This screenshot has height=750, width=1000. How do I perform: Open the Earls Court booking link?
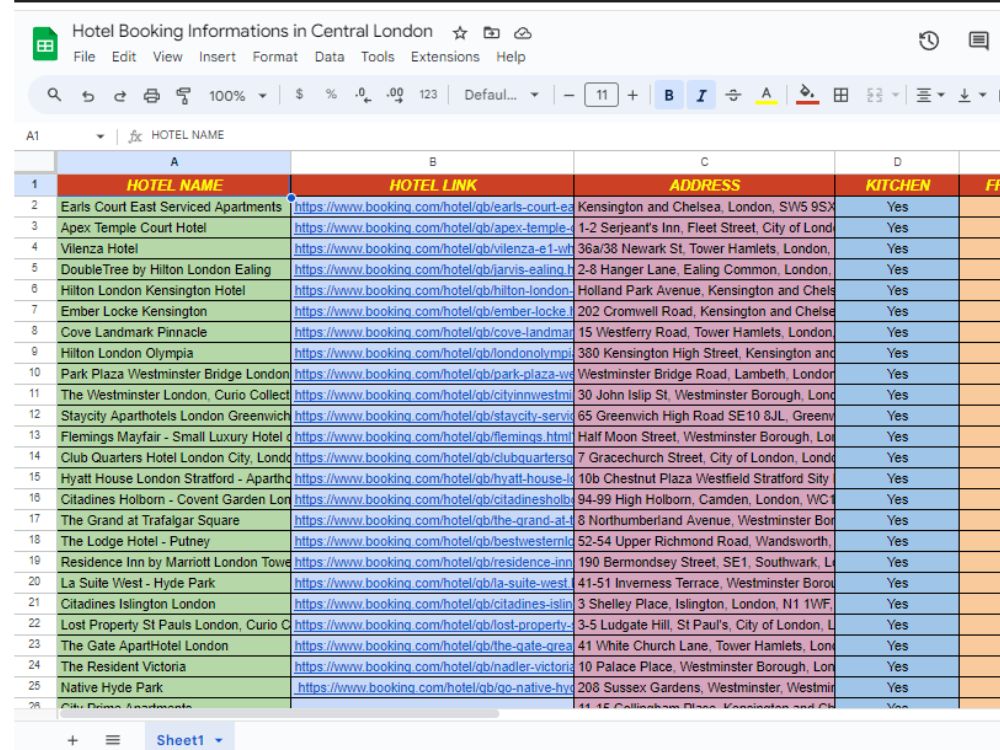[434, 207]
